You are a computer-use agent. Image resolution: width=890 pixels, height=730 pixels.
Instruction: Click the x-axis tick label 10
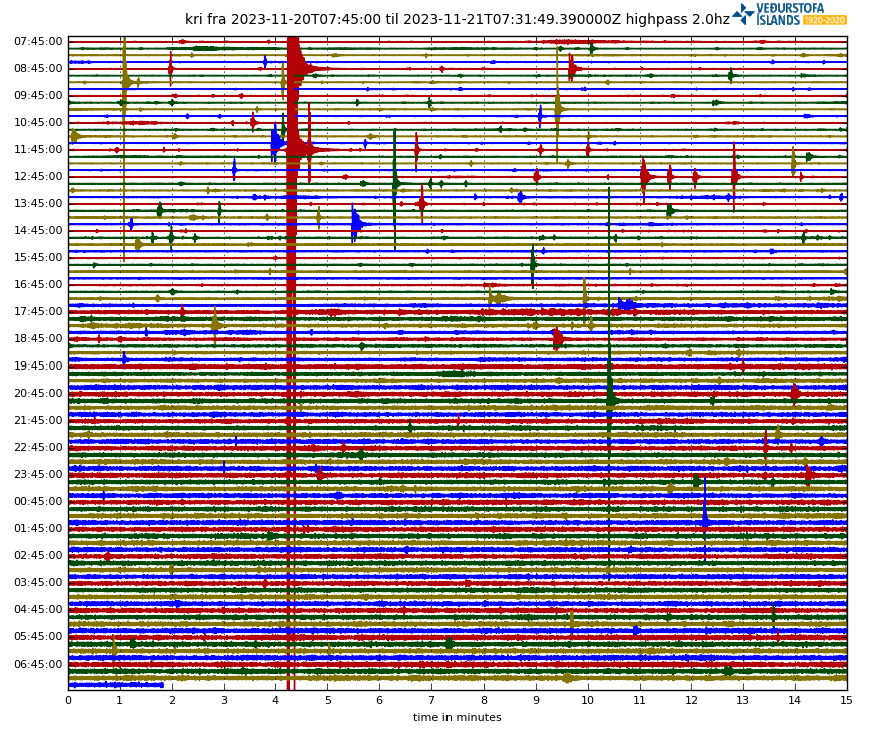coord(587,700)
